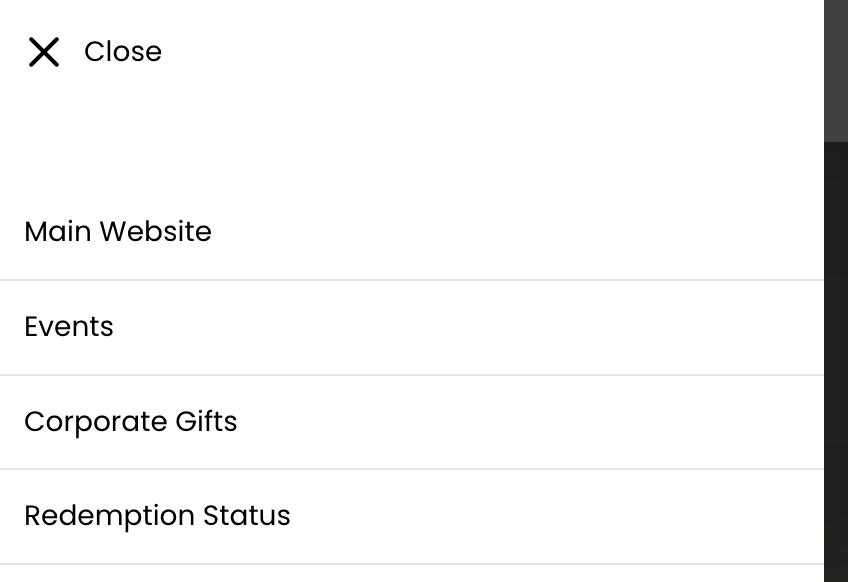The image size is (848, 582).
Task: Click the word Corporate in the menu
Action: [96, 422]
